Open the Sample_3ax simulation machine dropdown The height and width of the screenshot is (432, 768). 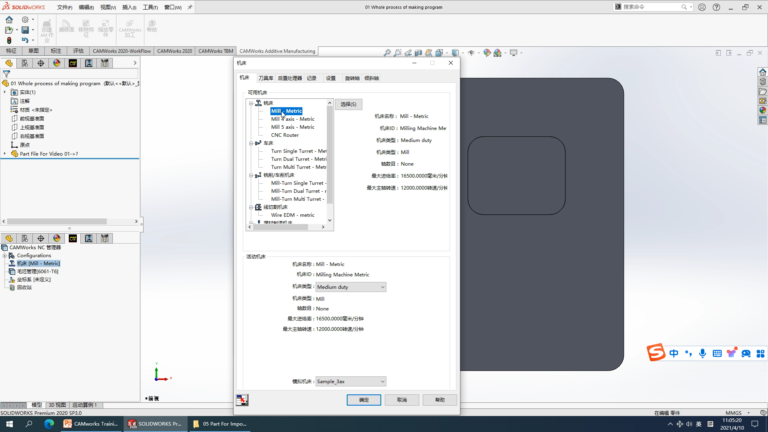click(351, 382)
